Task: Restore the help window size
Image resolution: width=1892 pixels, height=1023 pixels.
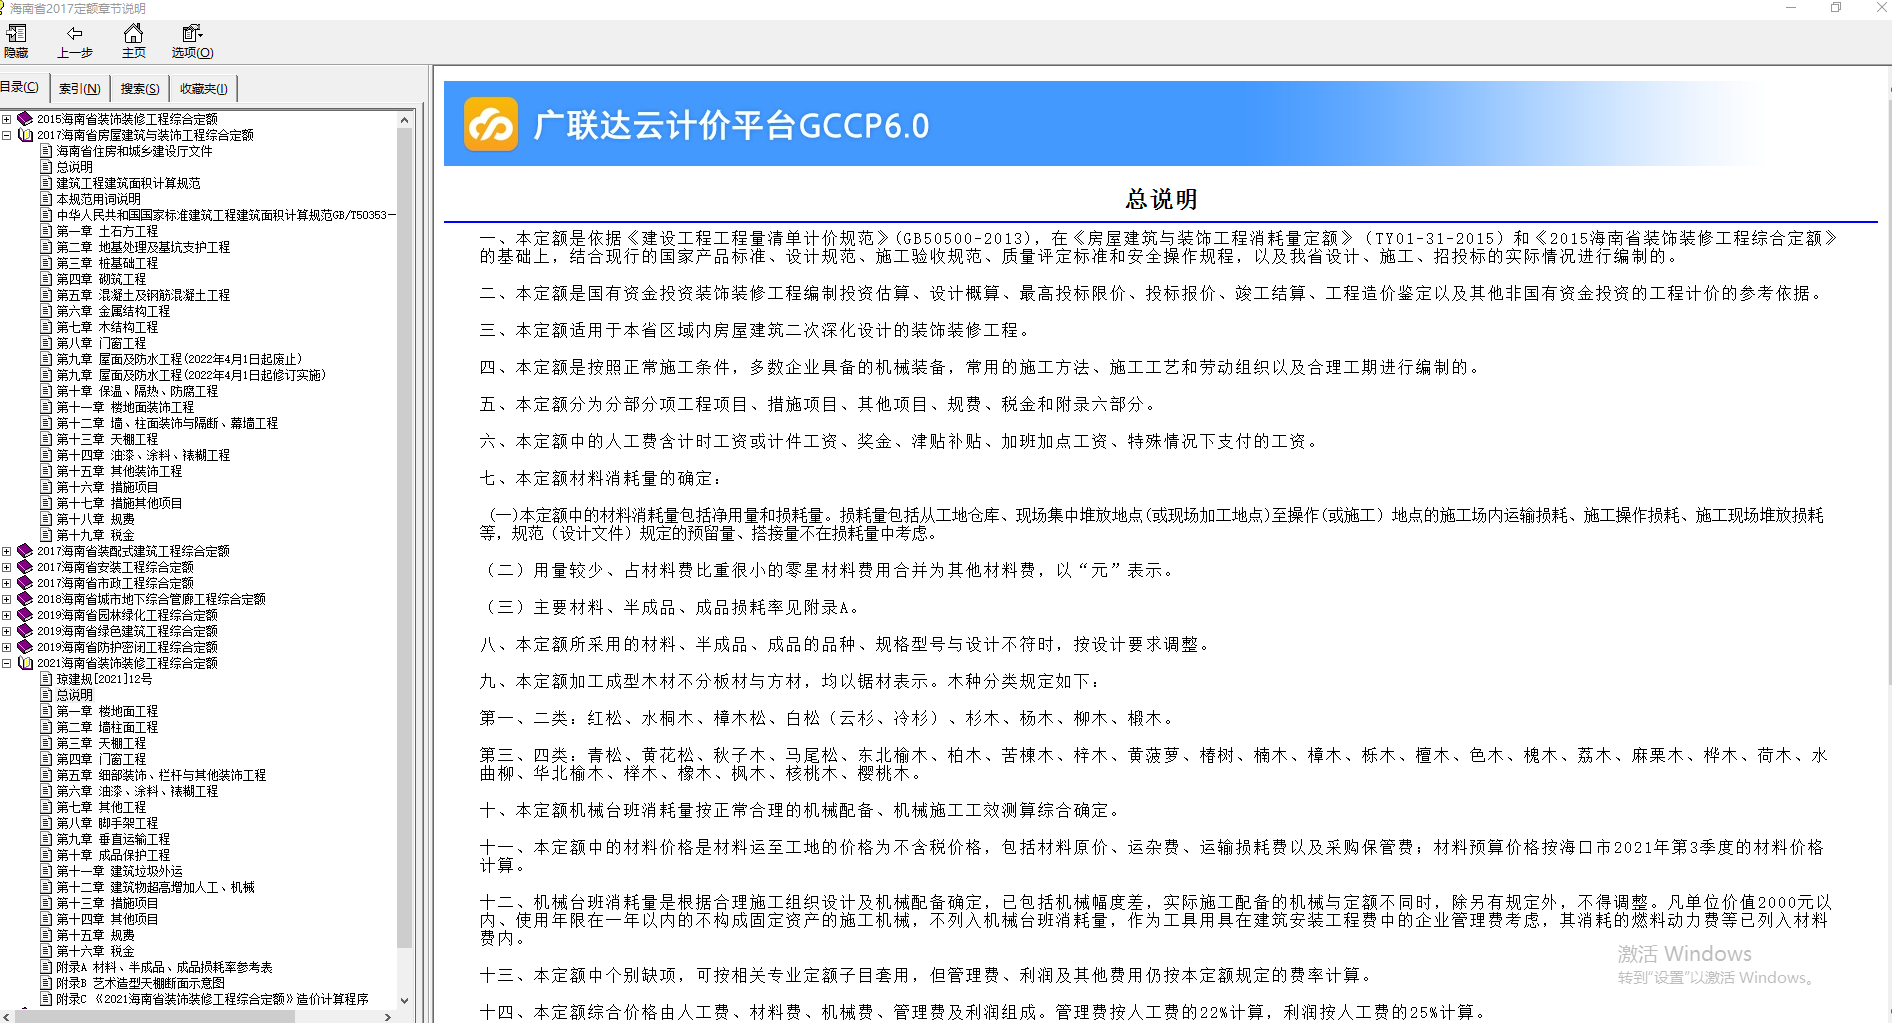Action: click(1836, 8)
